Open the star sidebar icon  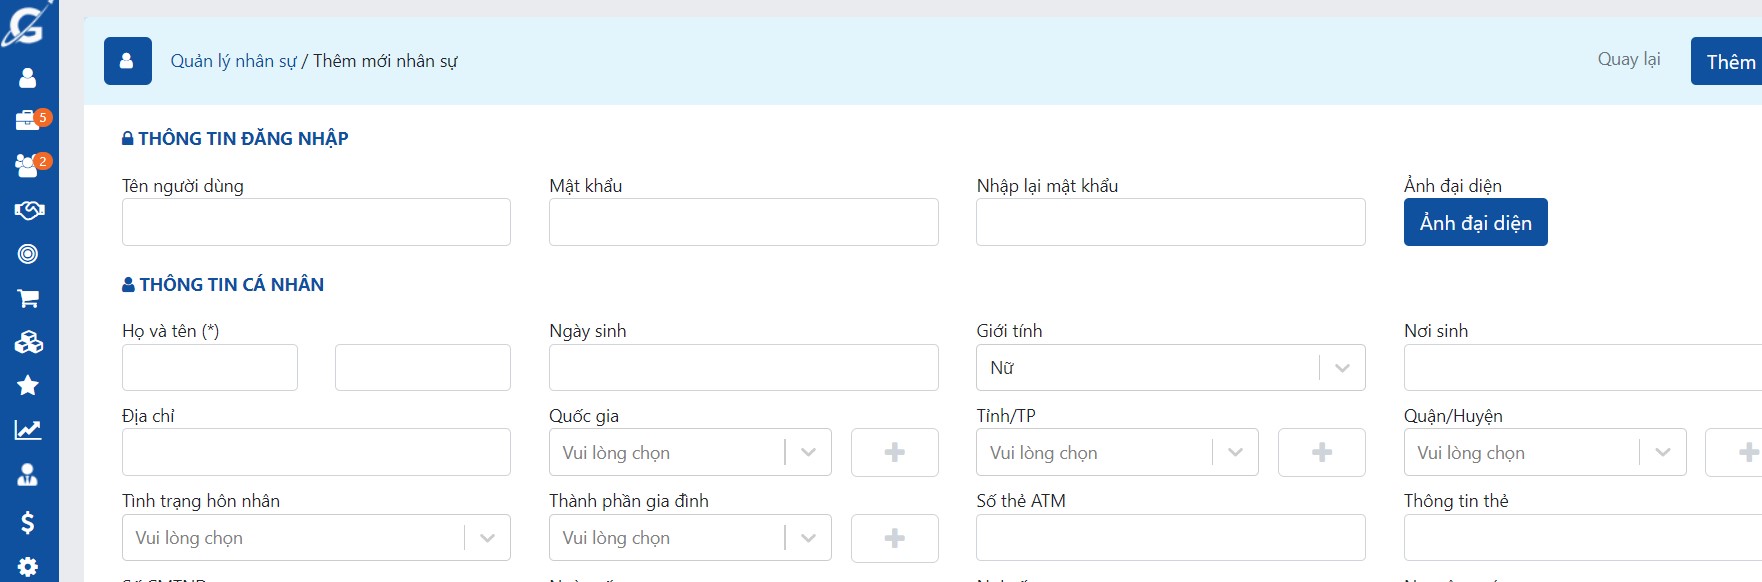click(28, 385)
